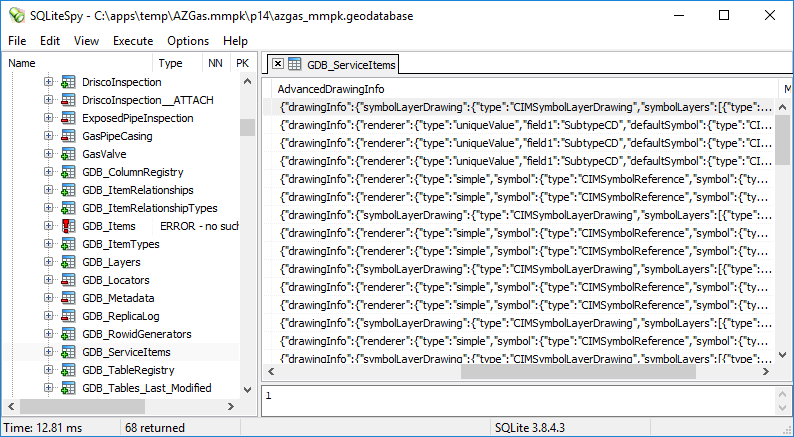Expand the DriscoInspection node
Image resolution: width=794 pixels, height=437 pixels.
48,82
